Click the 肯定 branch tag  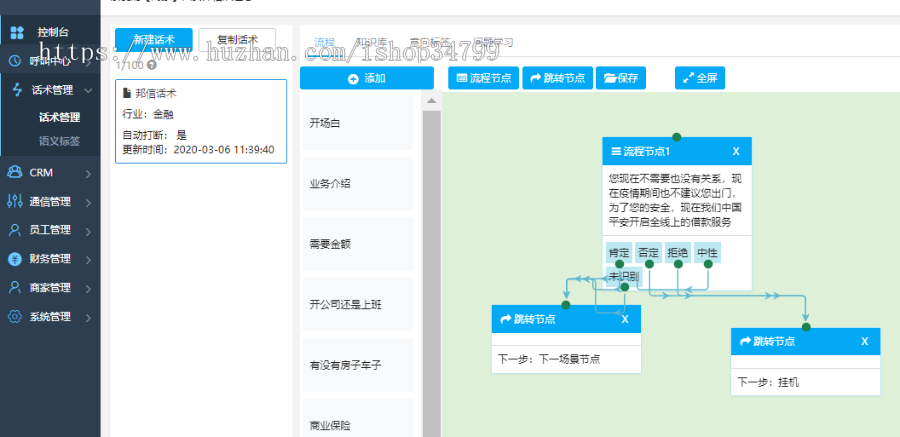click(x=620, y=253)
